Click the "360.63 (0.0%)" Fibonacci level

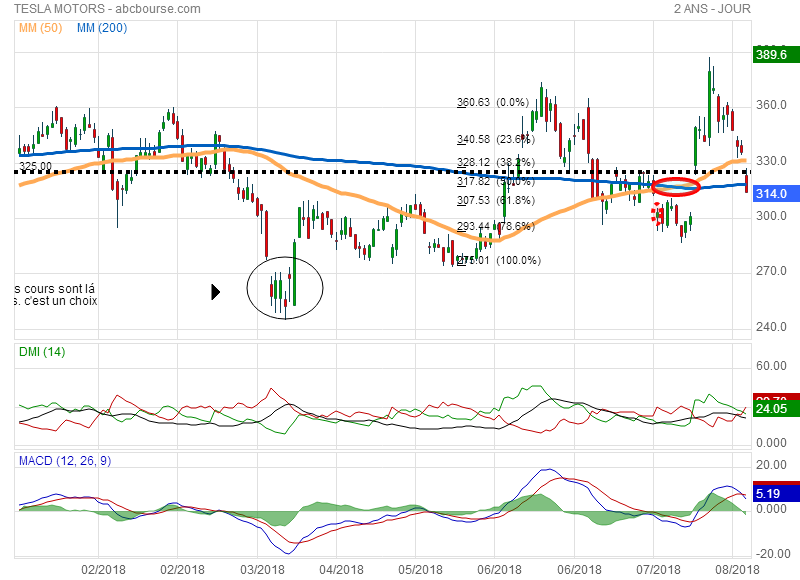493,103
